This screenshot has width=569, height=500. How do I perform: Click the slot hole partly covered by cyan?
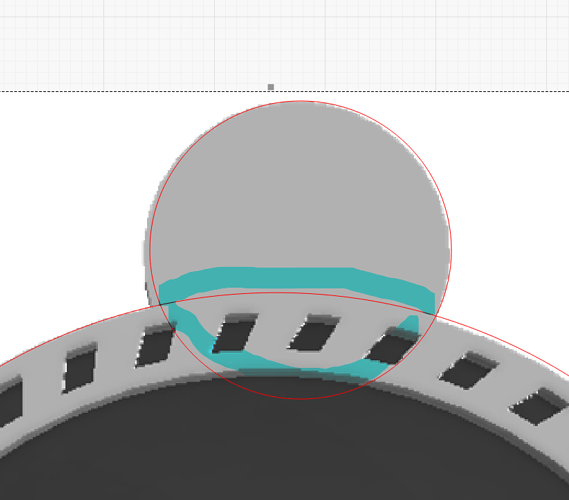click(x=393, y=345)
